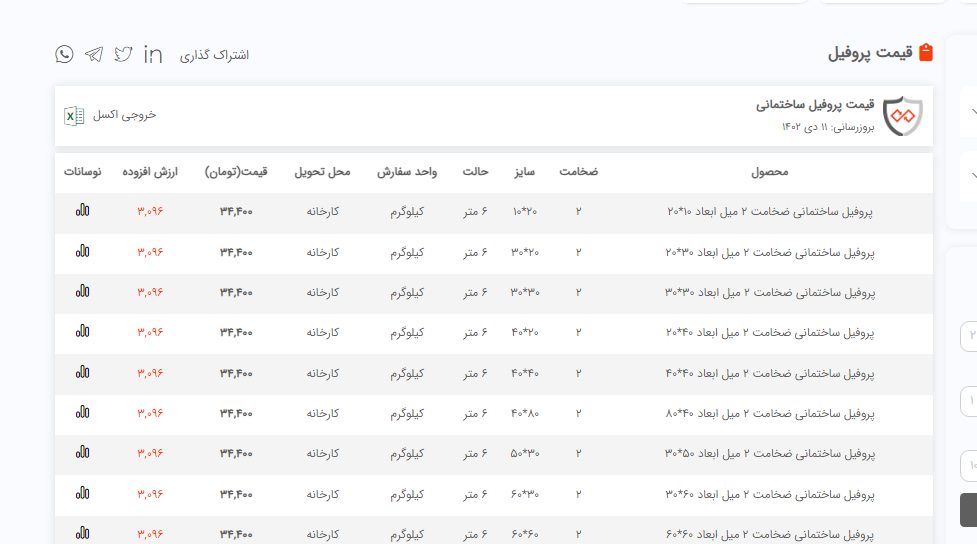Image resolution: width=977 pixels, height=544 pixels.
Task: Click the red clipboard icon by قیمت پروفیل
Action: 926,53
